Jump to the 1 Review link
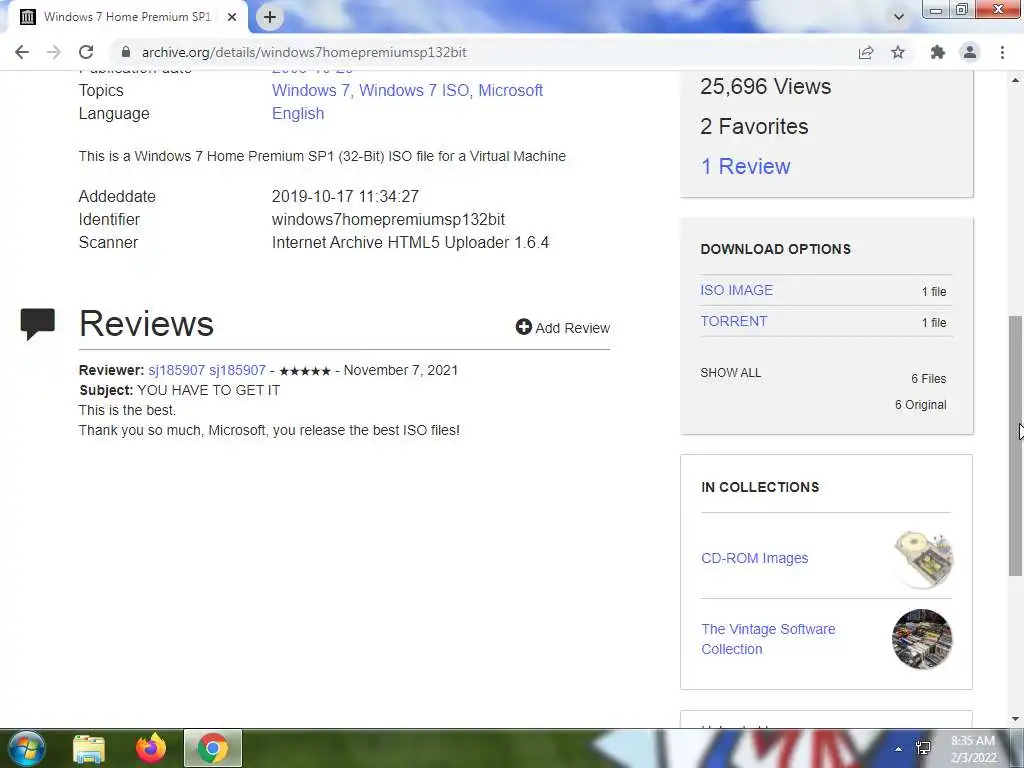Image resolution: width=1024 pixels, height=768 pixels. [745, 167]
